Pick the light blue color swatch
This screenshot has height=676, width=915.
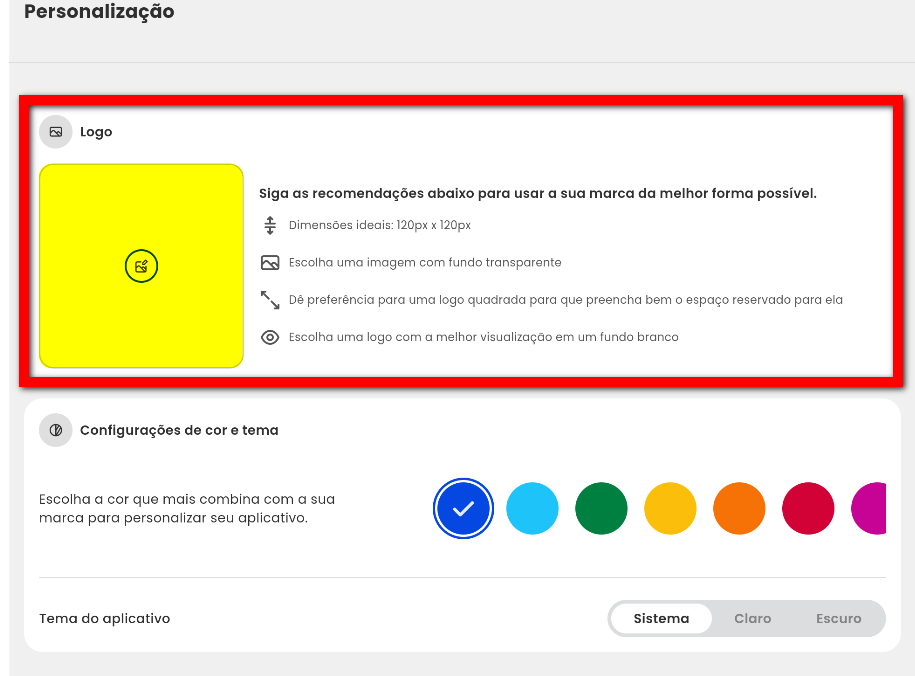tap(532, 508)
